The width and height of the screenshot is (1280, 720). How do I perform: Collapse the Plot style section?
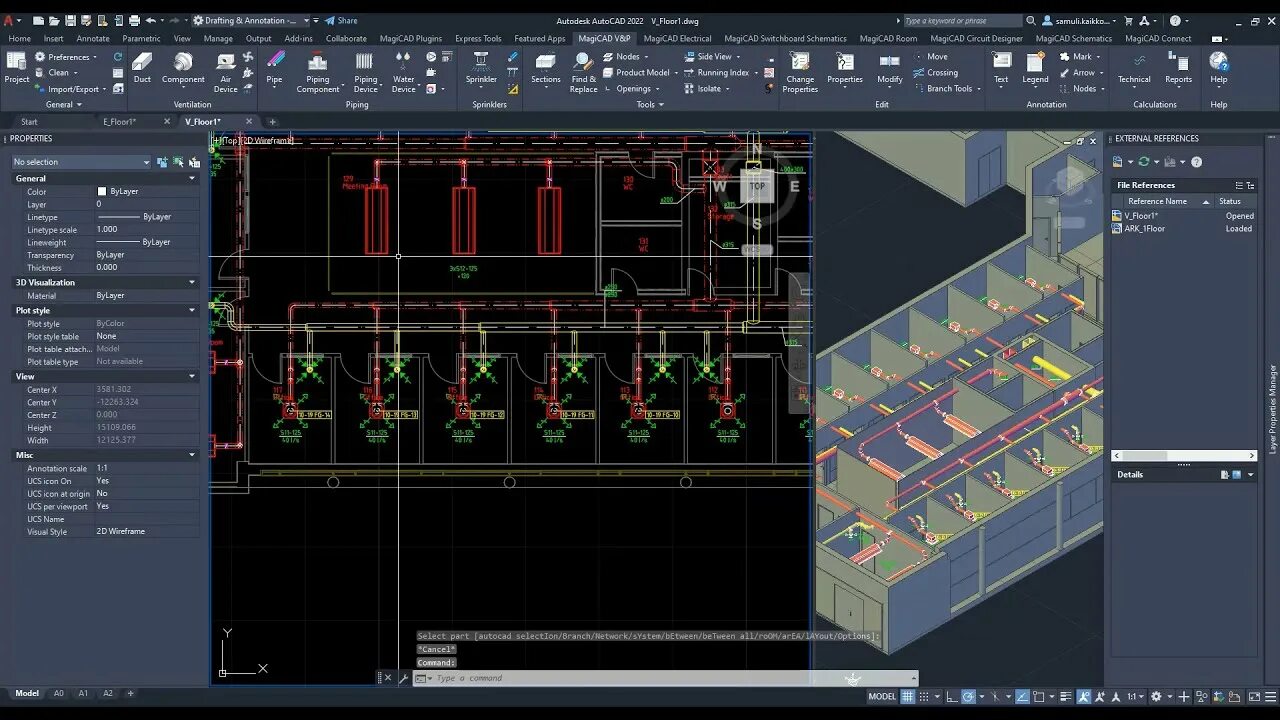click(192, 310)
